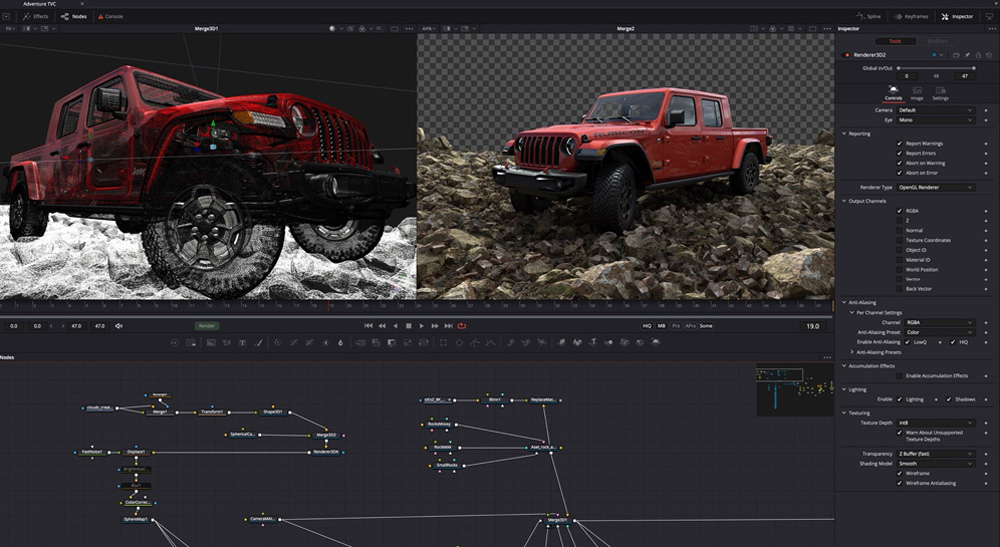
Task: Mute audio with the speaker icon
Action: [119, 326]
